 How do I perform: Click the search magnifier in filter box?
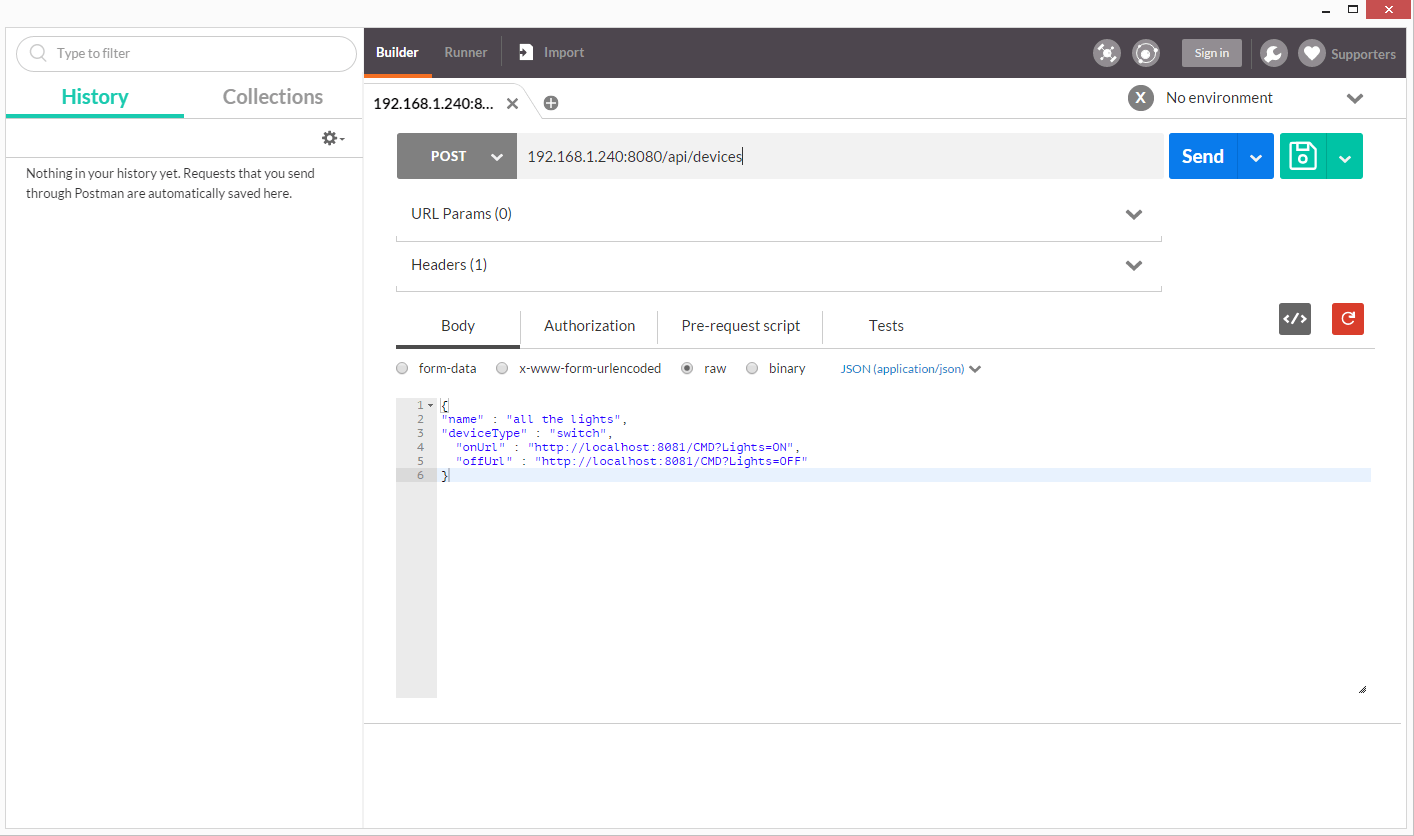point(39,53)
